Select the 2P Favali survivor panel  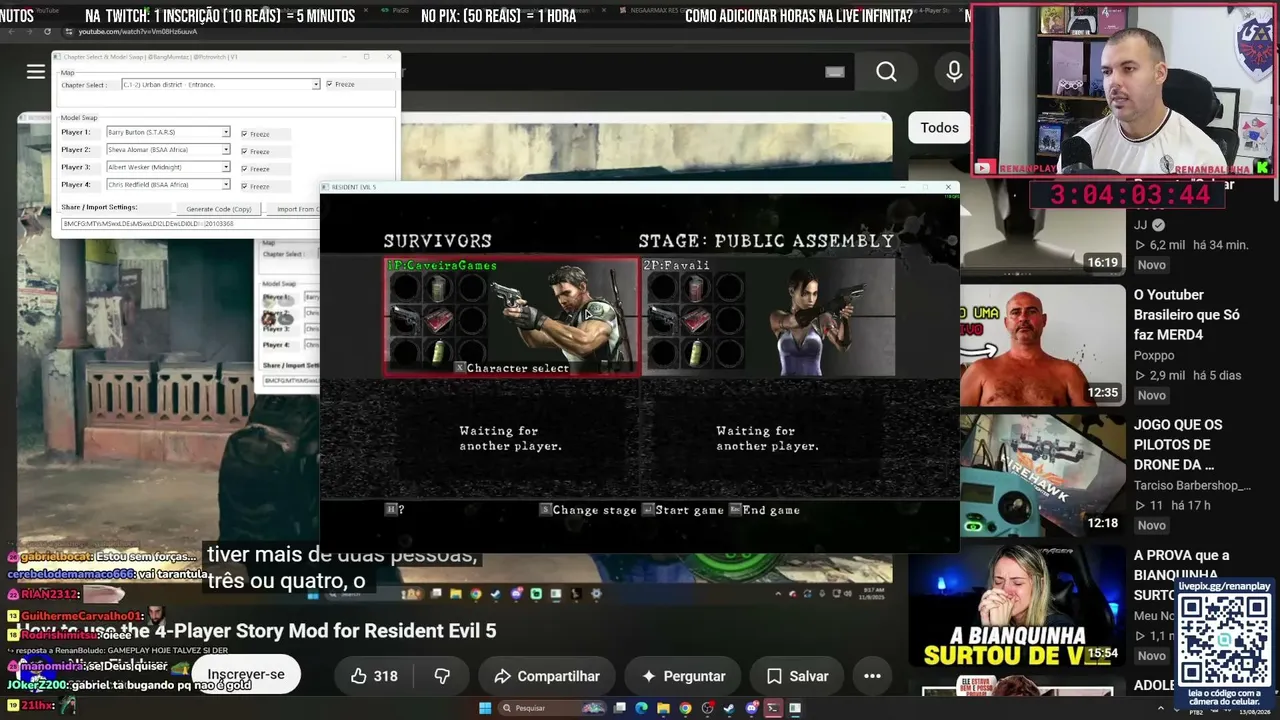[768, 317]
